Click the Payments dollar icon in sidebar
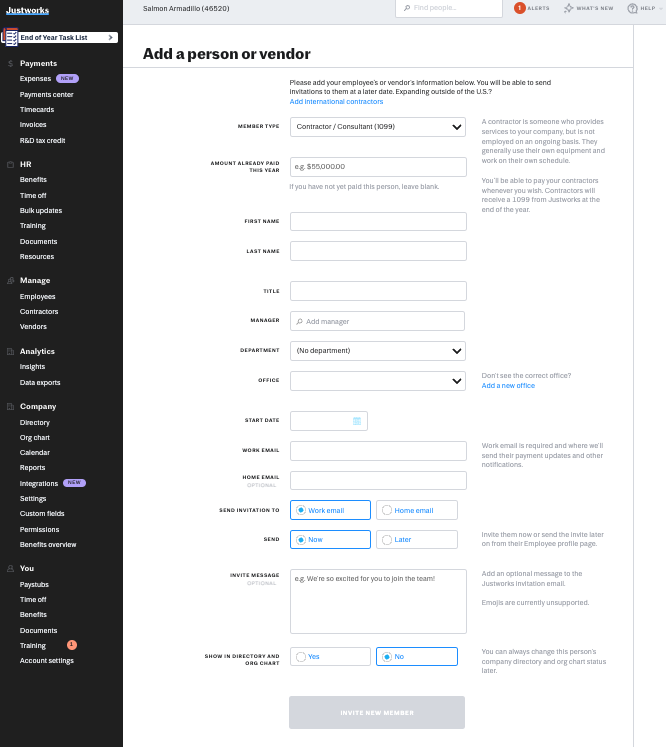 click(10, 64)
